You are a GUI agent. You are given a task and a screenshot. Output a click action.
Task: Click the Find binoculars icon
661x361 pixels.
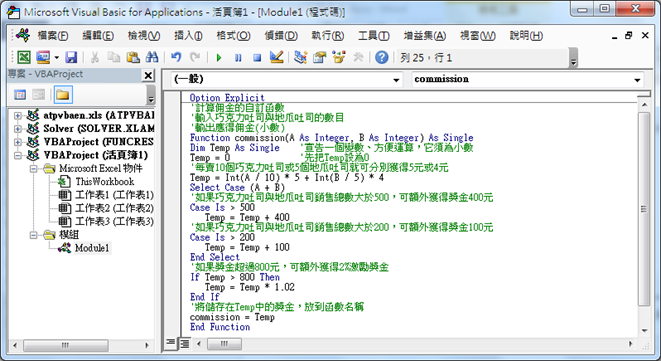pos(152,57)
